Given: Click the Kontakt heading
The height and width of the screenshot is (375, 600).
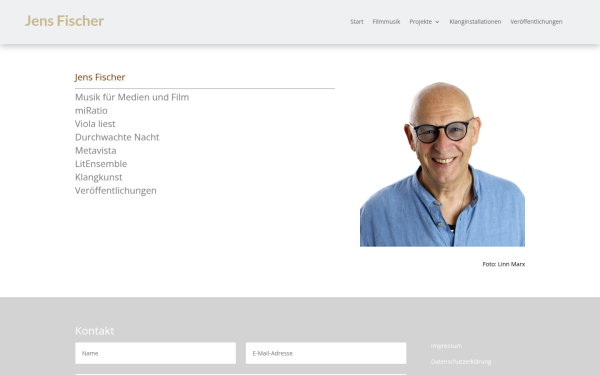Looking at the screenshot, I should pos(95,331).
